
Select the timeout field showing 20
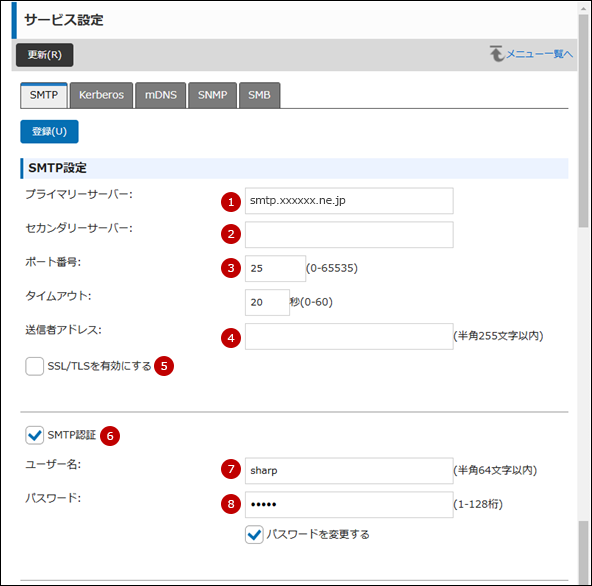(267, 302)
